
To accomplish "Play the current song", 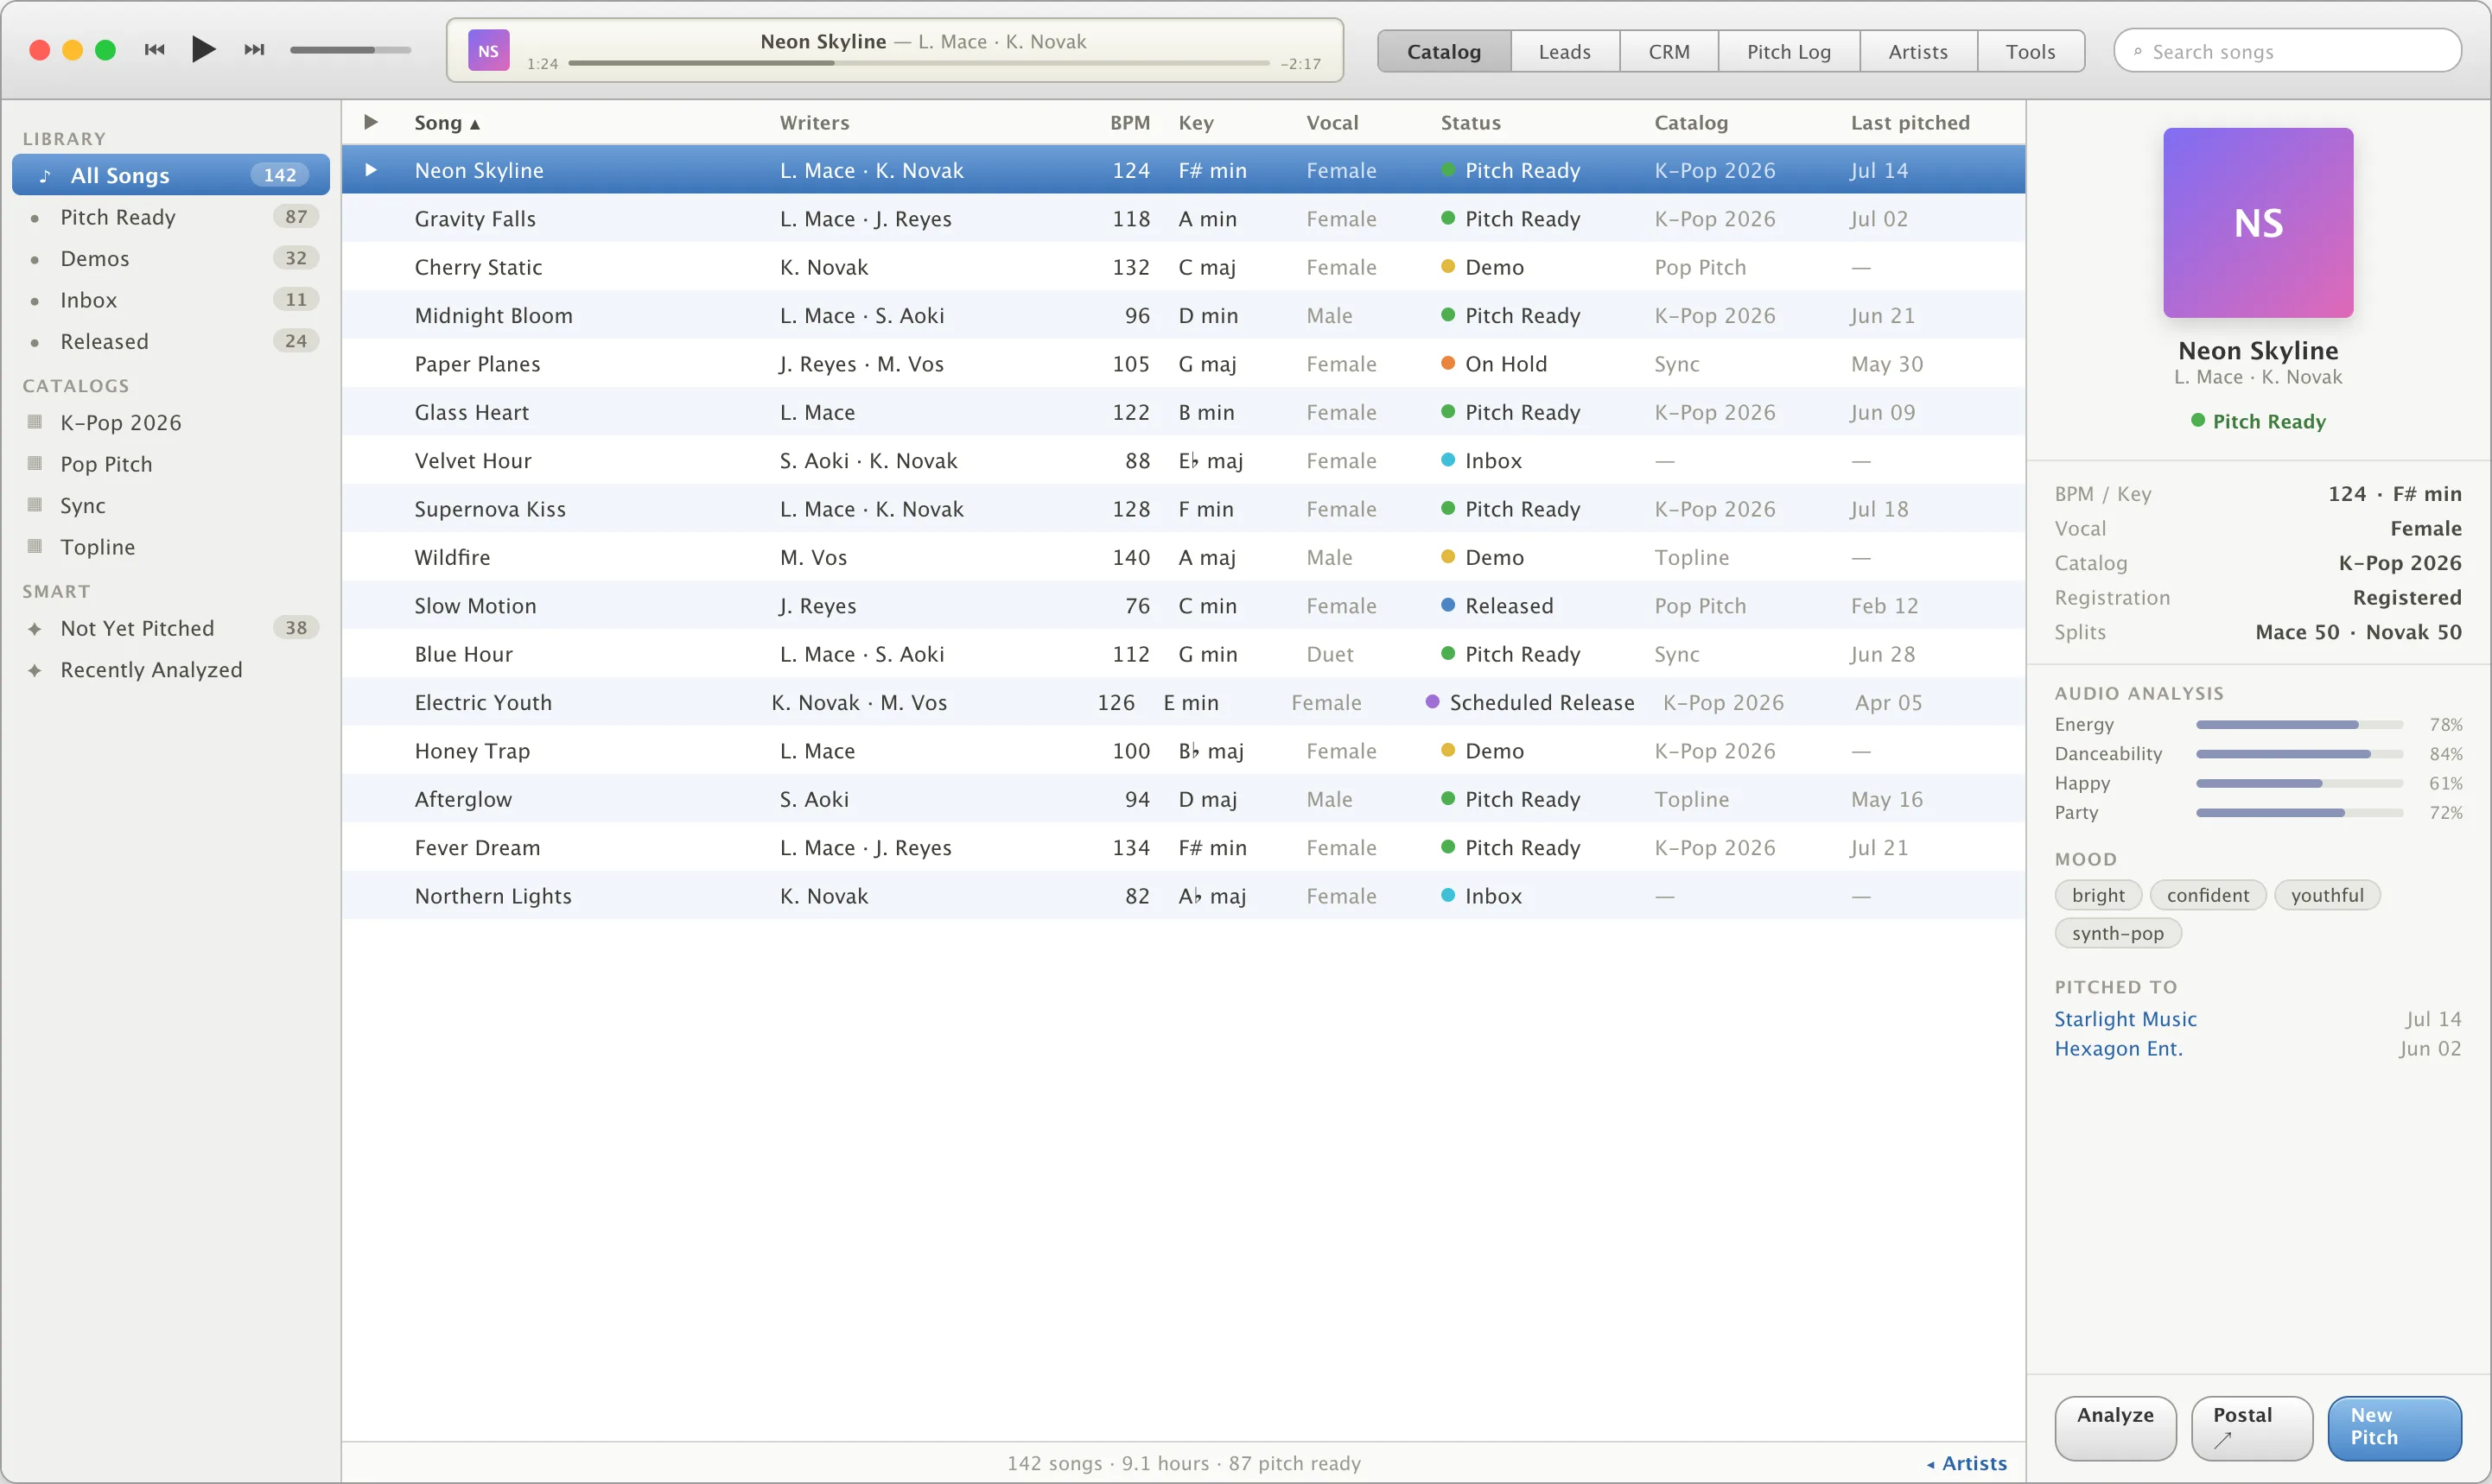I will coord(203,49).
